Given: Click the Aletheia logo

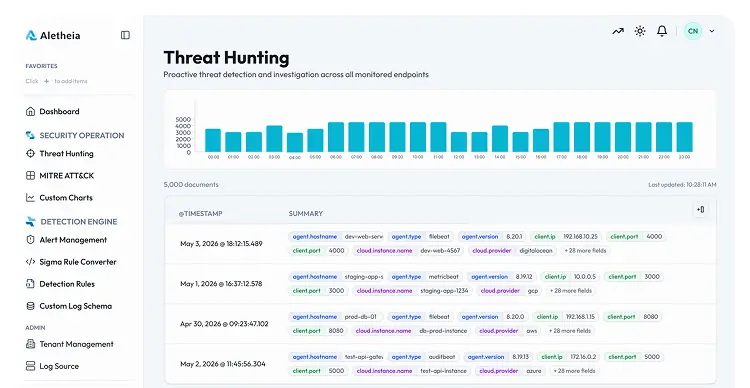Looking at the screenshot, I should coord(53,35).
